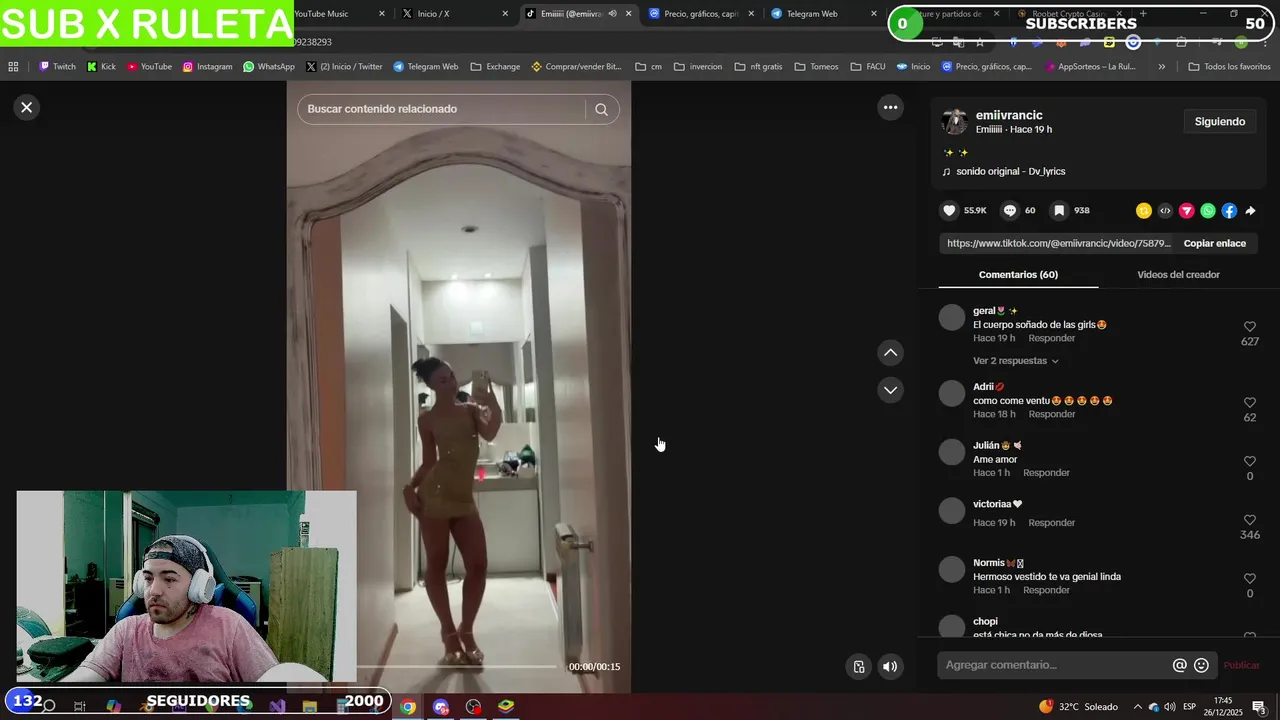Switch to the Telegram Web browser tab
1280x720 pixels.
click(x=823, y=14)
